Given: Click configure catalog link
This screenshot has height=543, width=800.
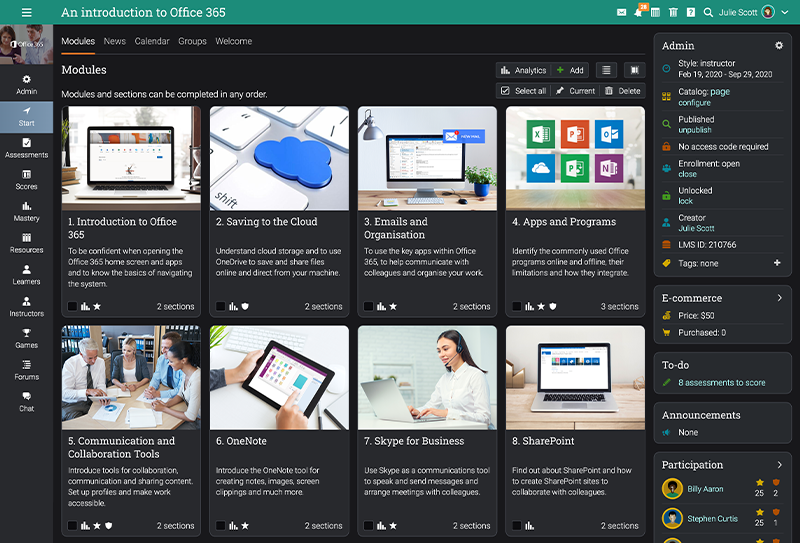Looking at the screenshot, I should click(694, 103).
